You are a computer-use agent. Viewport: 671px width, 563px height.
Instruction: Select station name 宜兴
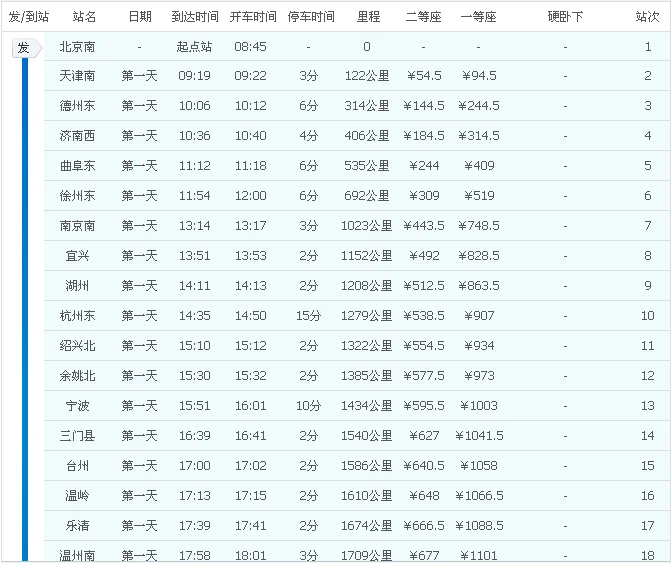coord(77,256)
